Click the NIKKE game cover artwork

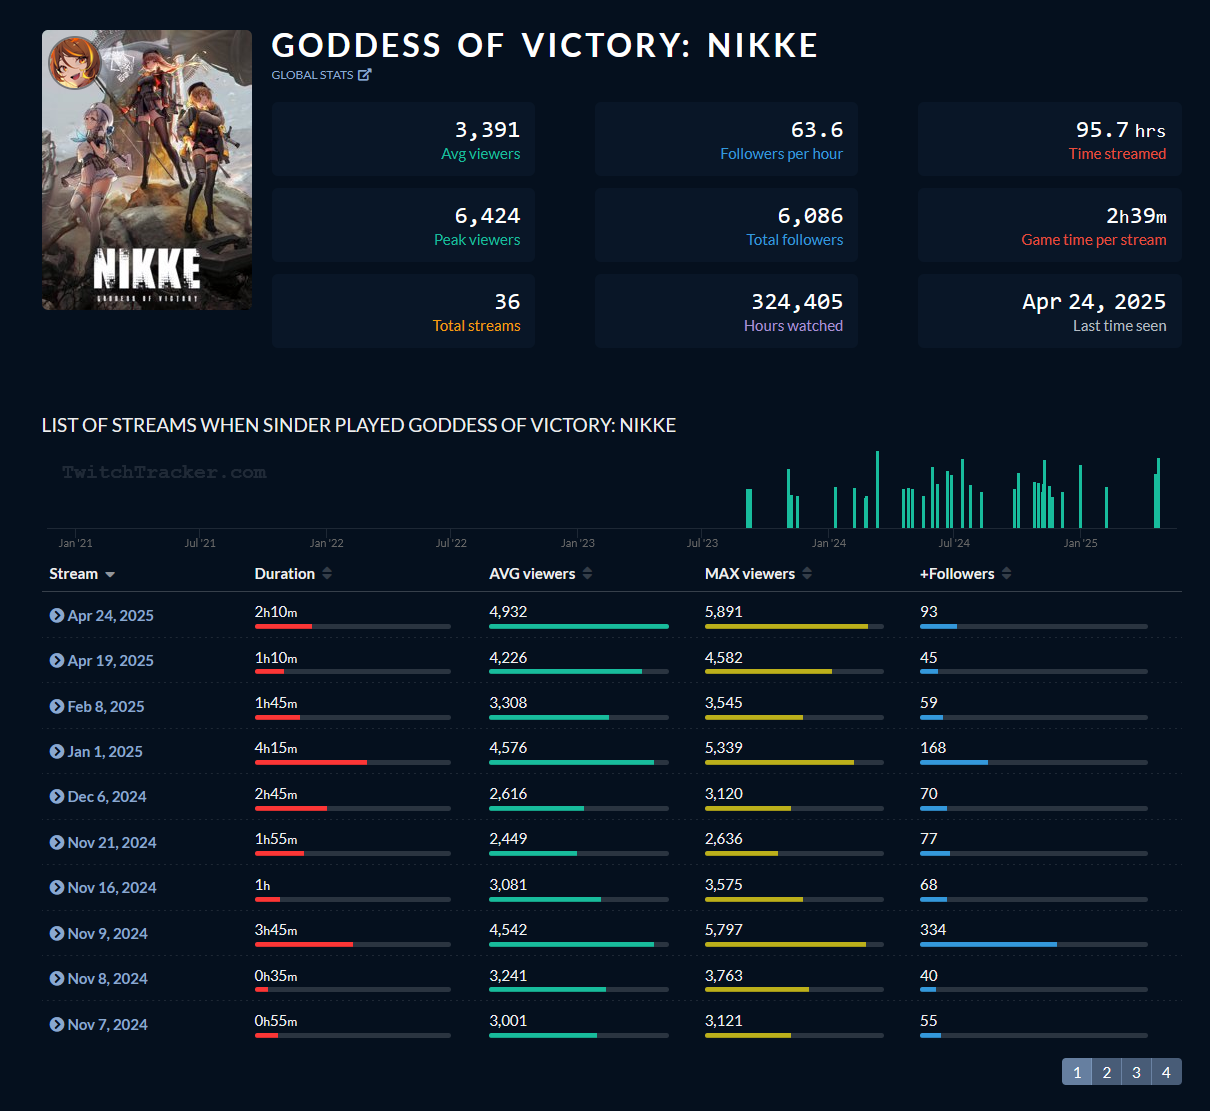click(147, 200)
